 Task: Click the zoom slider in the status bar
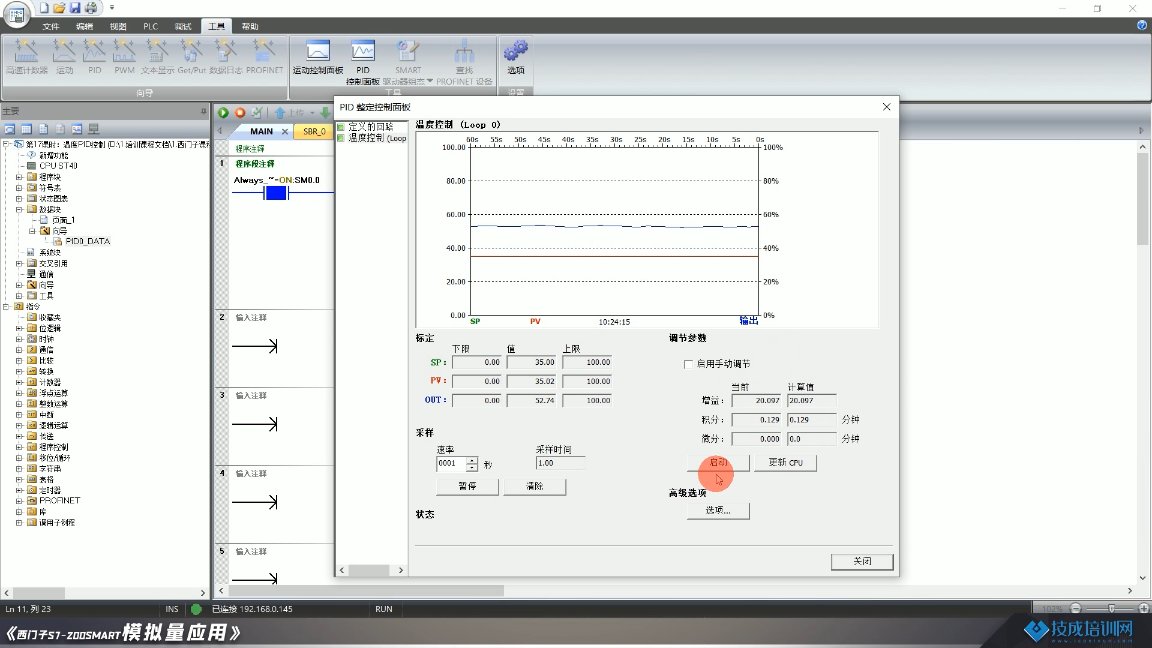1110,608
